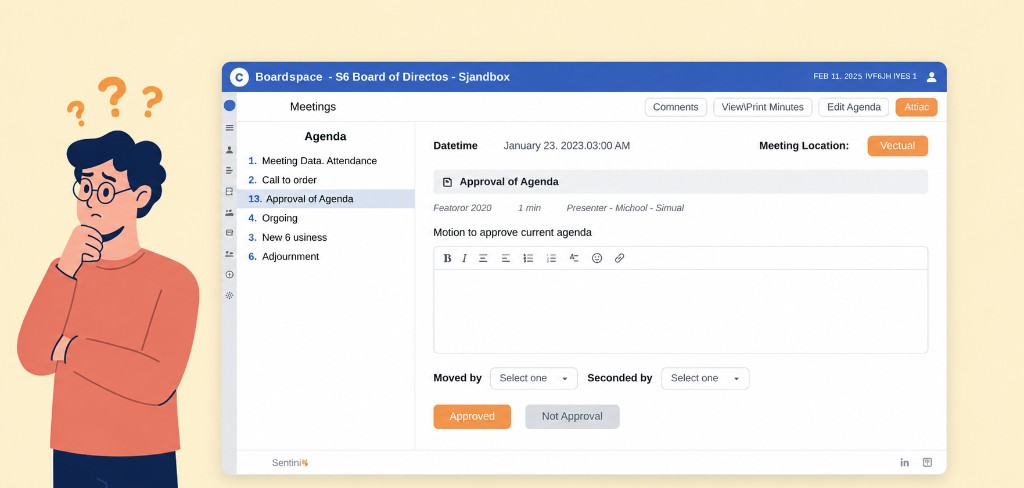Click the Not Approval button
This screenshot has height=488, width=1024.
click(572, 417)
